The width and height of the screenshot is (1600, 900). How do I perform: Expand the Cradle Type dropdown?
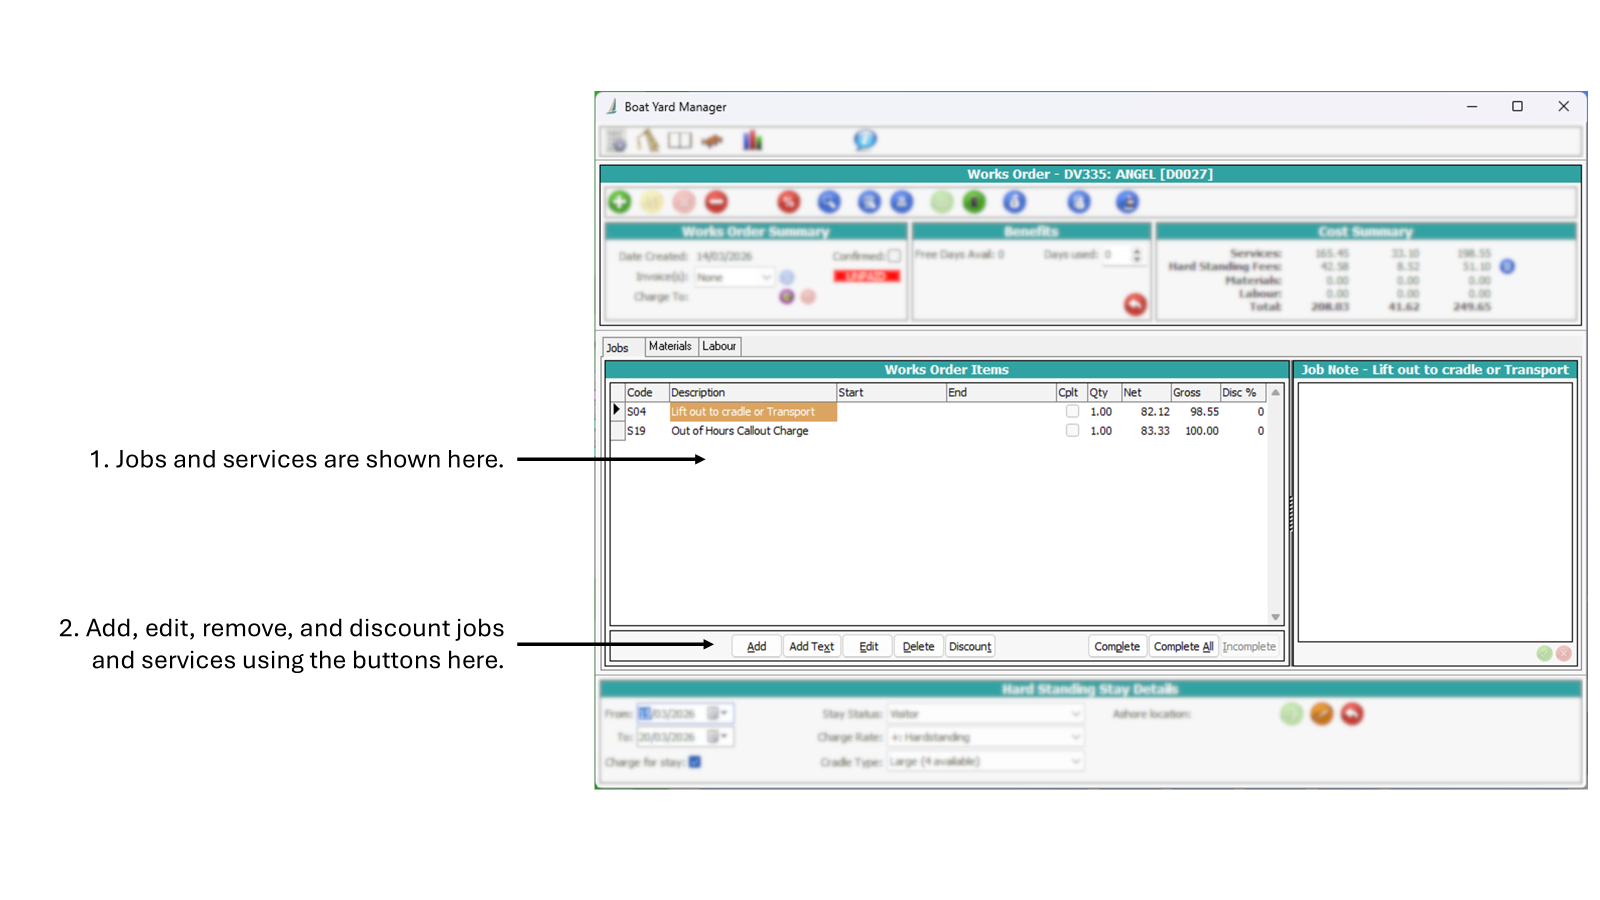(x=1075, y=761)
